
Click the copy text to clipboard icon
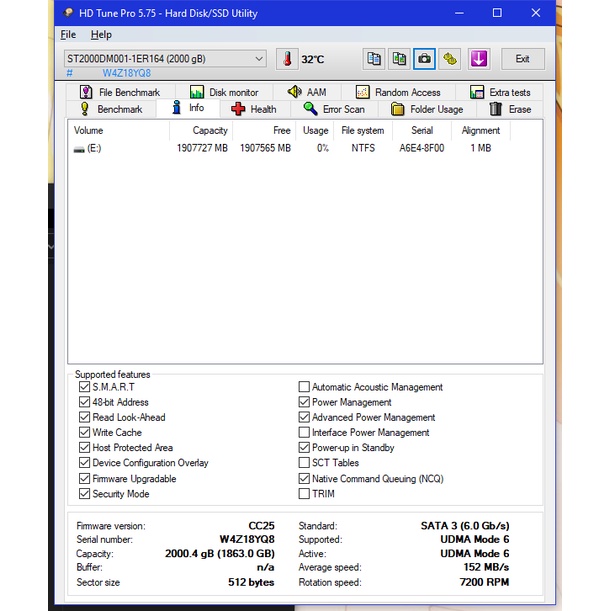[x=374, y=59]
